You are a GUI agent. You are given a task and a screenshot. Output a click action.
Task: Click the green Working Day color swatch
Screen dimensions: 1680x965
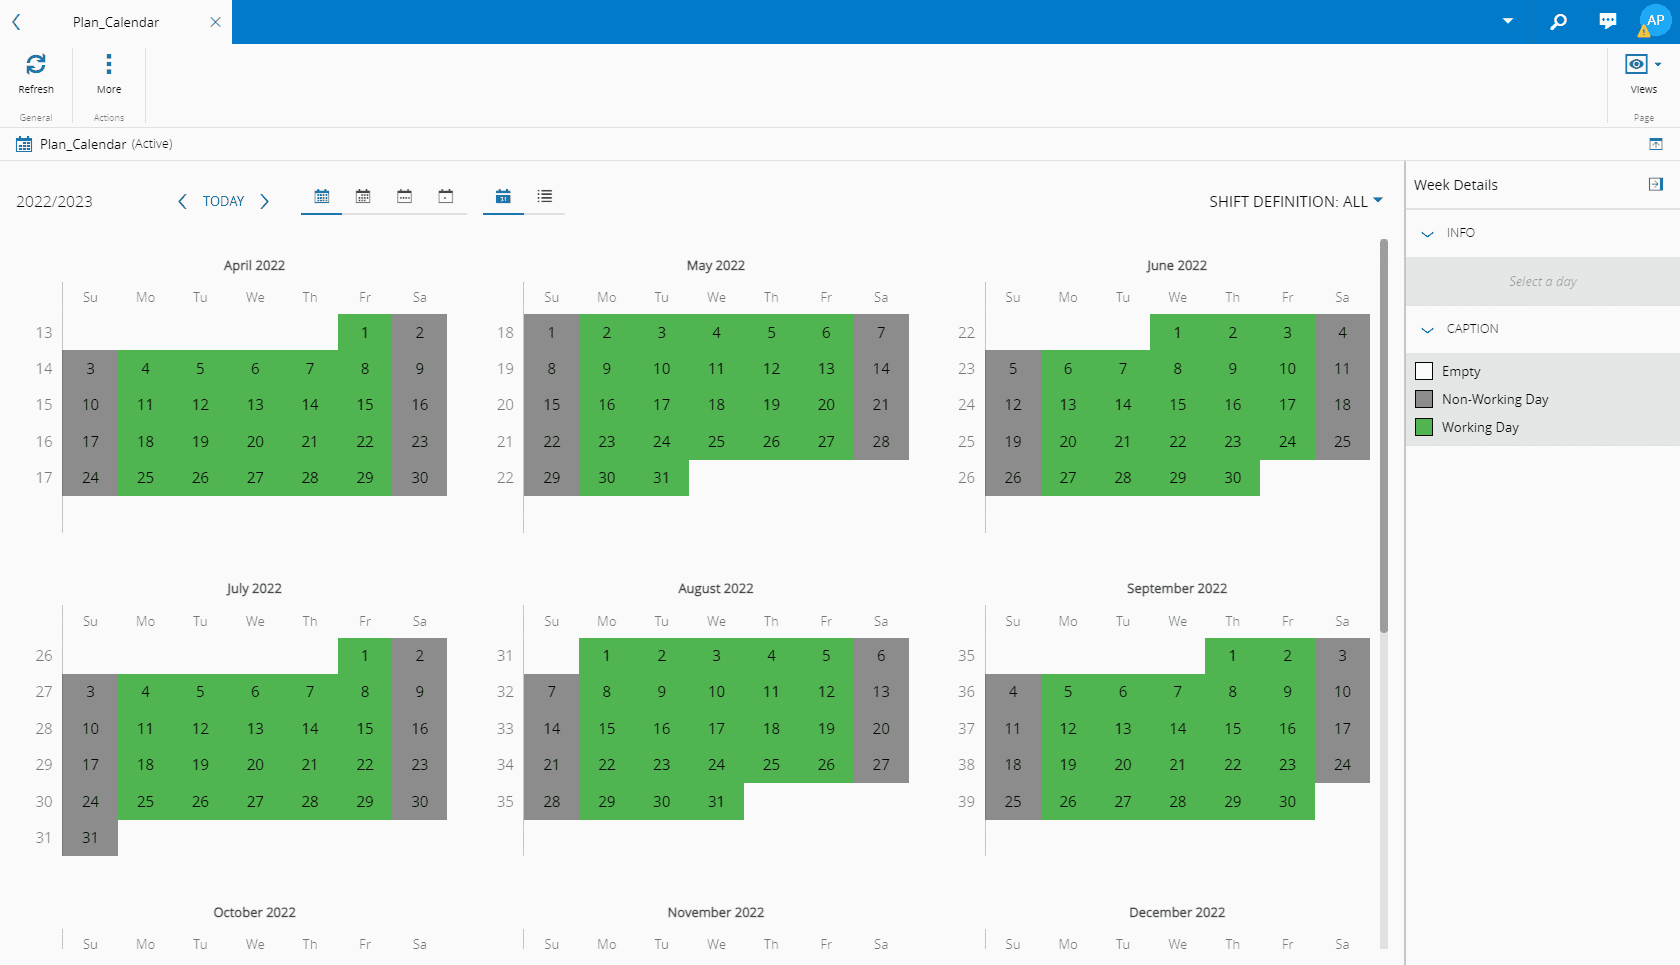click(x=1424, y=427)
